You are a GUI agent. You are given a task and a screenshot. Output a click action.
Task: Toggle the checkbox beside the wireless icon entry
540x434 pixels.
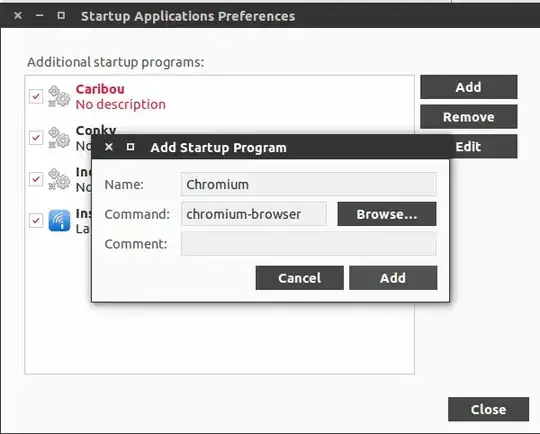coord(36,220)
